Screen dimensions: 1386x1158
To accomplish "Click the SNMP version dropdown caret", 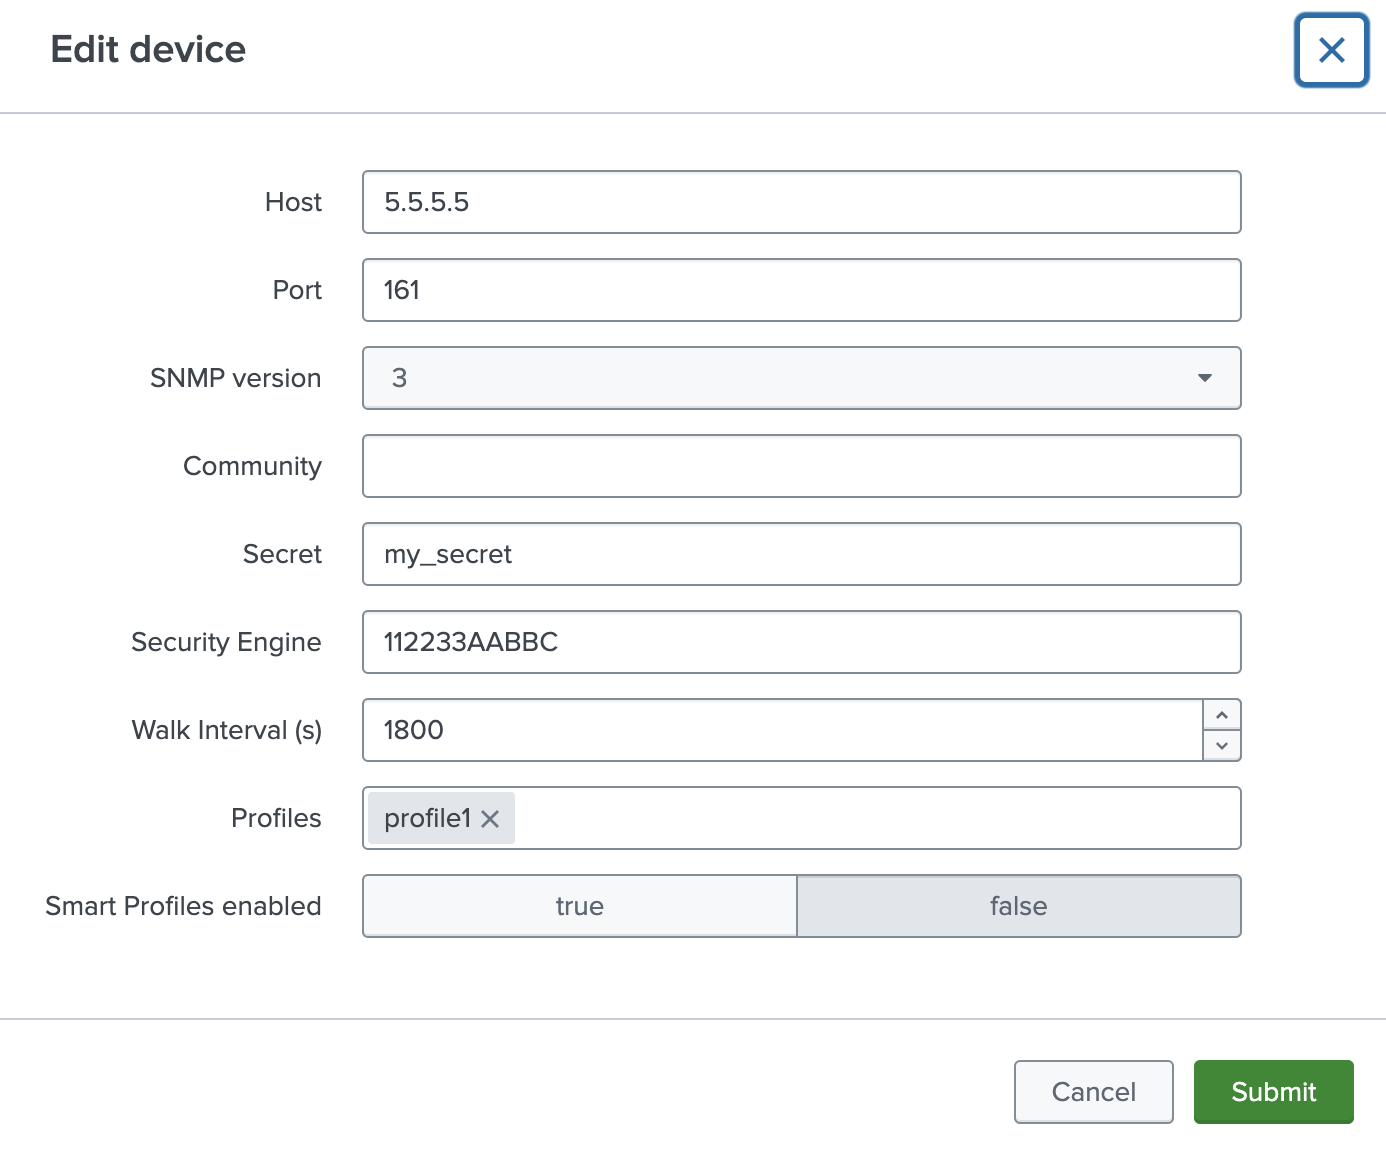I will click(1204, 378).
